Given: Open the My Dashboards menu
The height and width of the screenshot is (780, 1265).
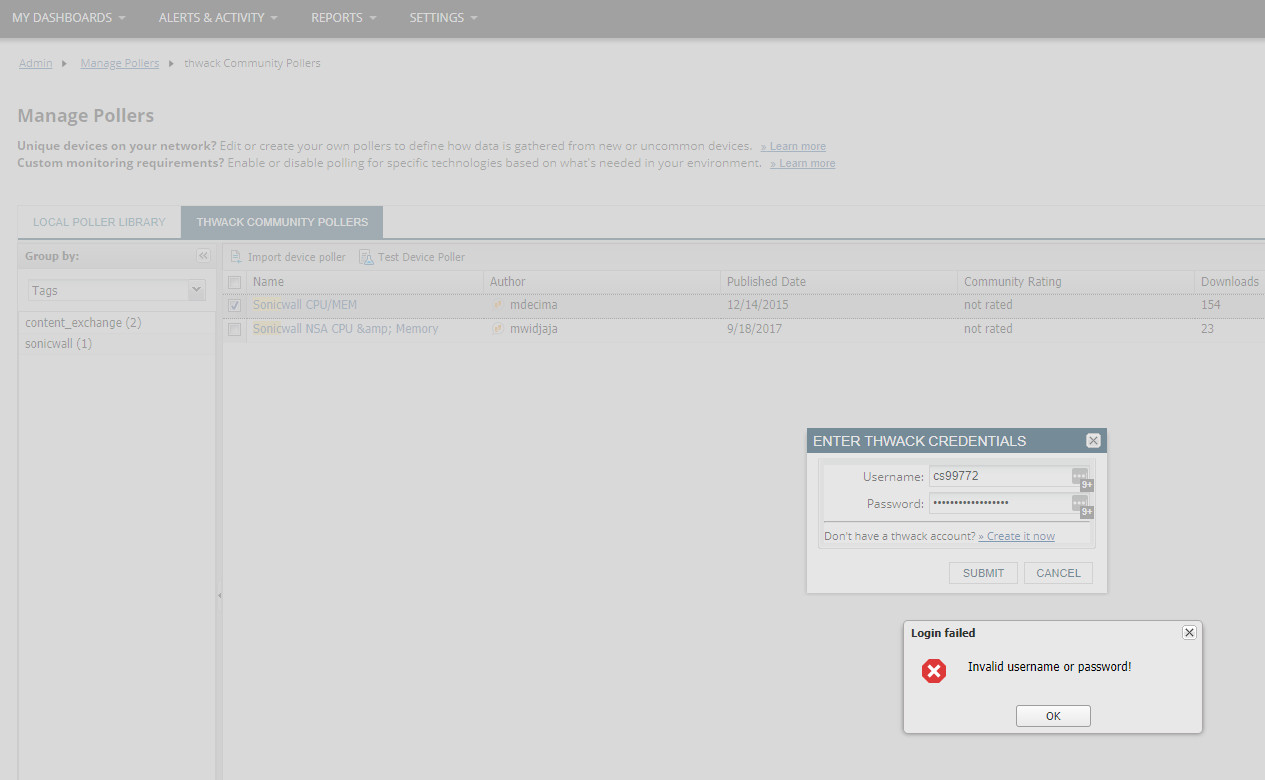Looking at the screenshot, I should pyautogui.click(x=69, y=18).
